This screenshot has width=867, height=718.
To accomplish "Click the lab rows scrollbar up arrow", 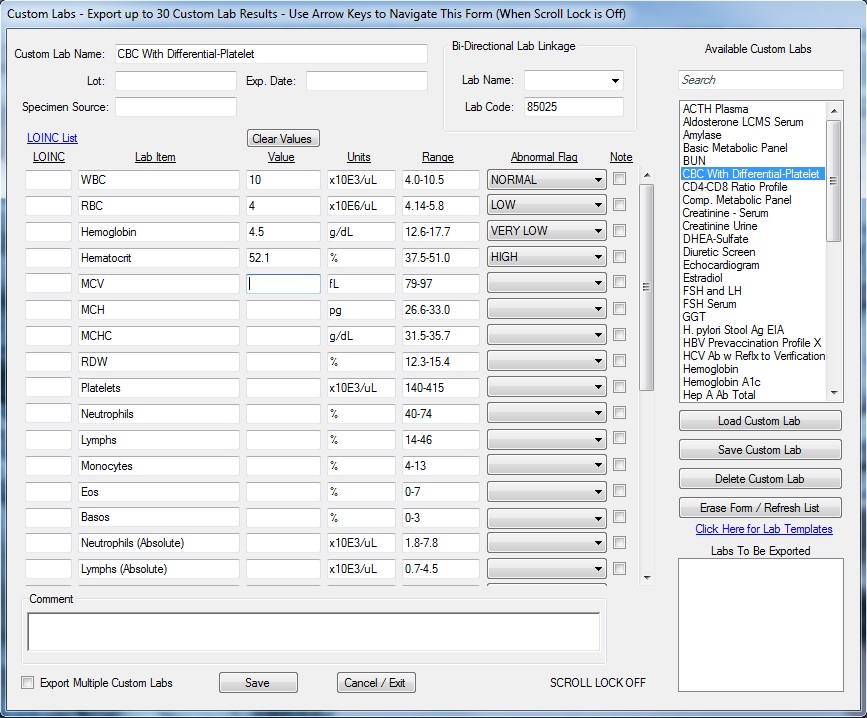I will 647,175.
